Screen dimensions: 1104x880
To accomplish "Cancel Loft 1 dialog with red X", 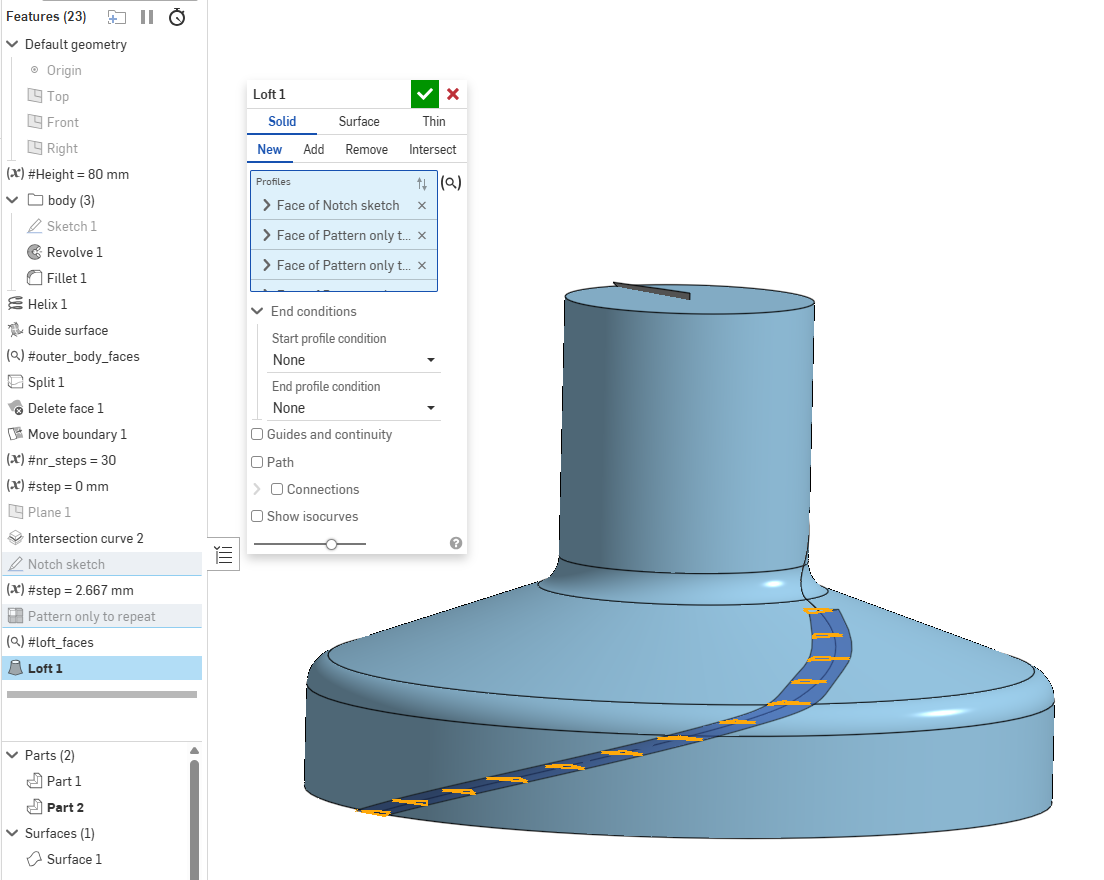I will click(453, 94).
